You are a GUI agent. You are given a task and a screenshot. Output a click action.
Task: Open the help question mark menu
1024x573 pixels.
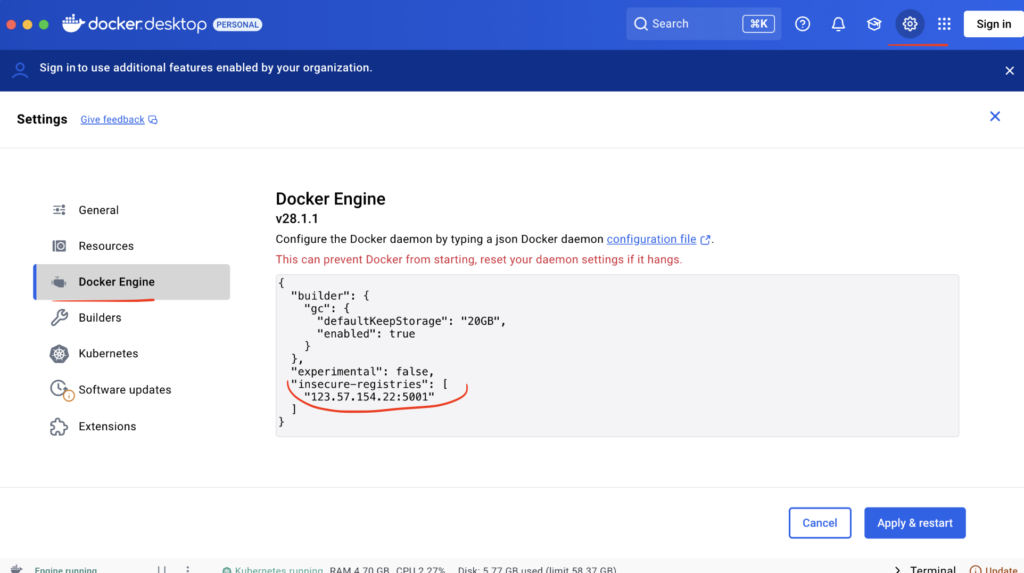point(803,24)
